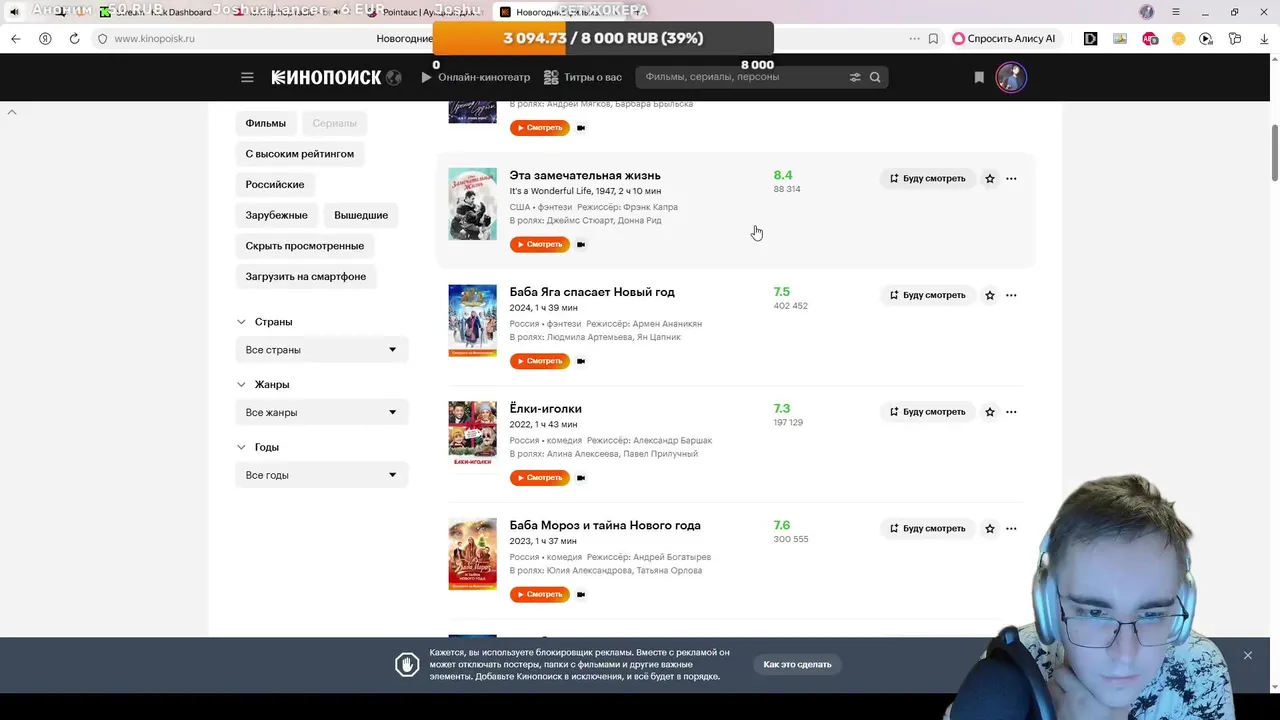Add Ёлки-иголки to Буду смотреть

tap(928, 412)
